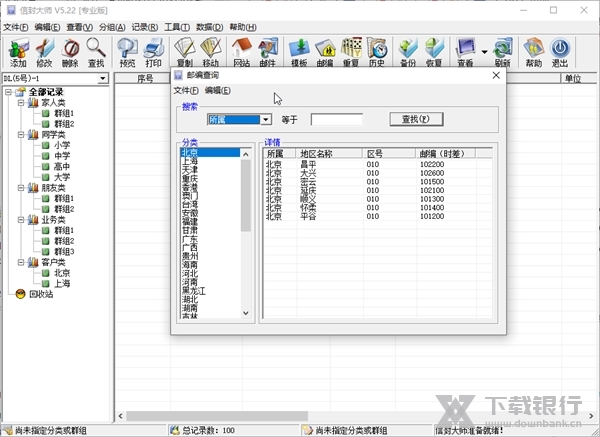Open dropdown arrow next to 查看 icon
Viewport: 600px width, 437px height.
(484, 52)
